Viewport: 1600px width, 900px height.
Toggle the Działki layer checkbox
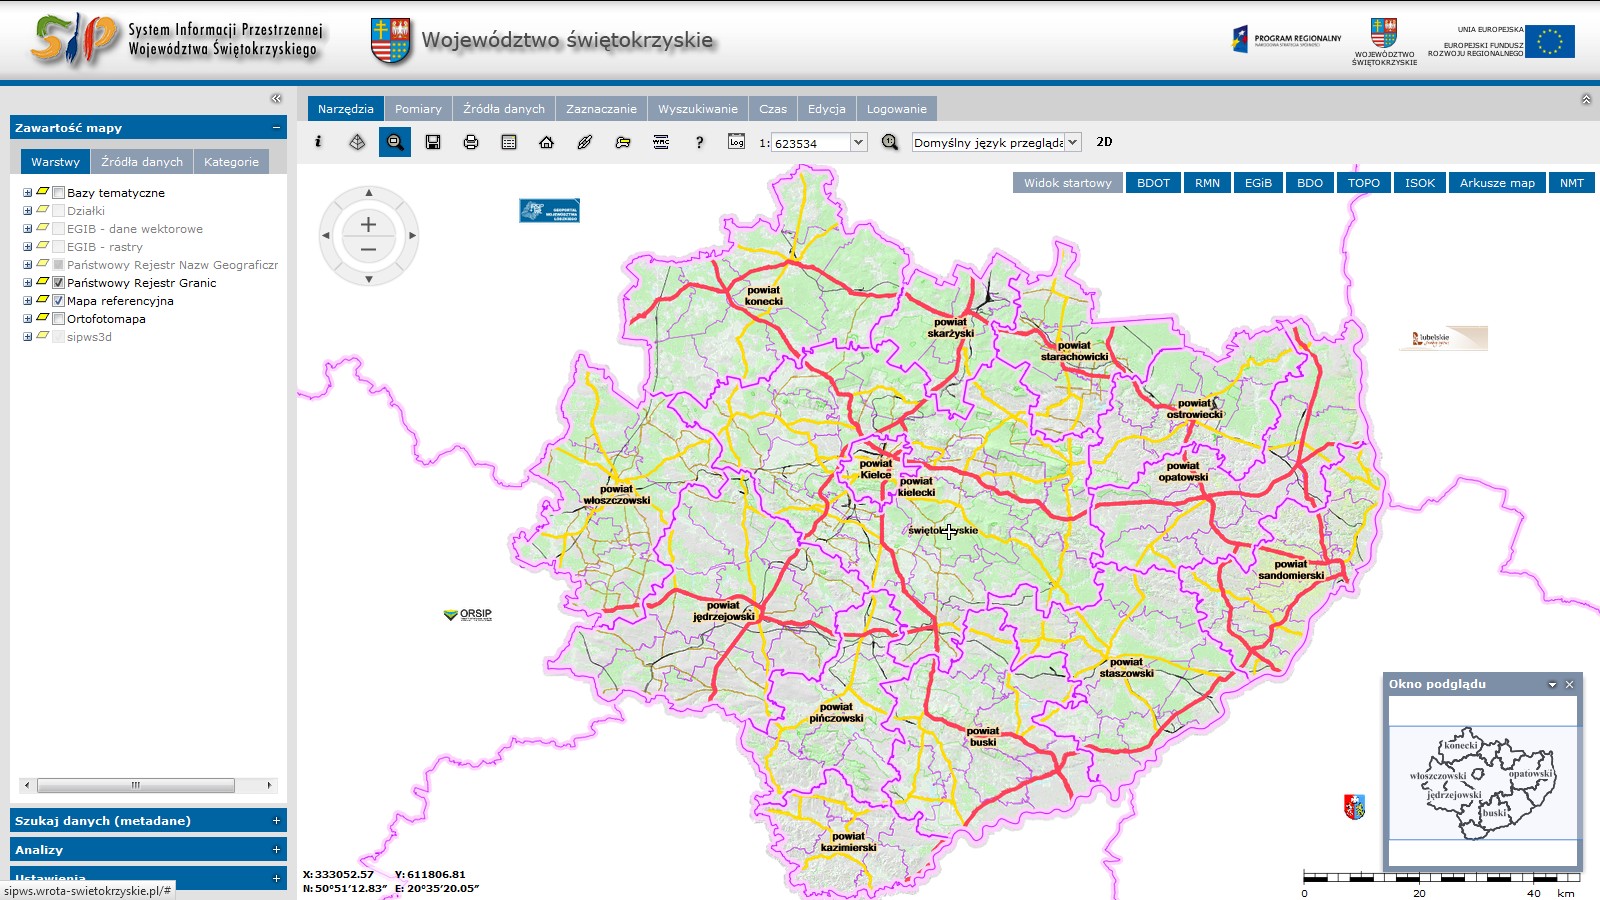coord(59,211)
